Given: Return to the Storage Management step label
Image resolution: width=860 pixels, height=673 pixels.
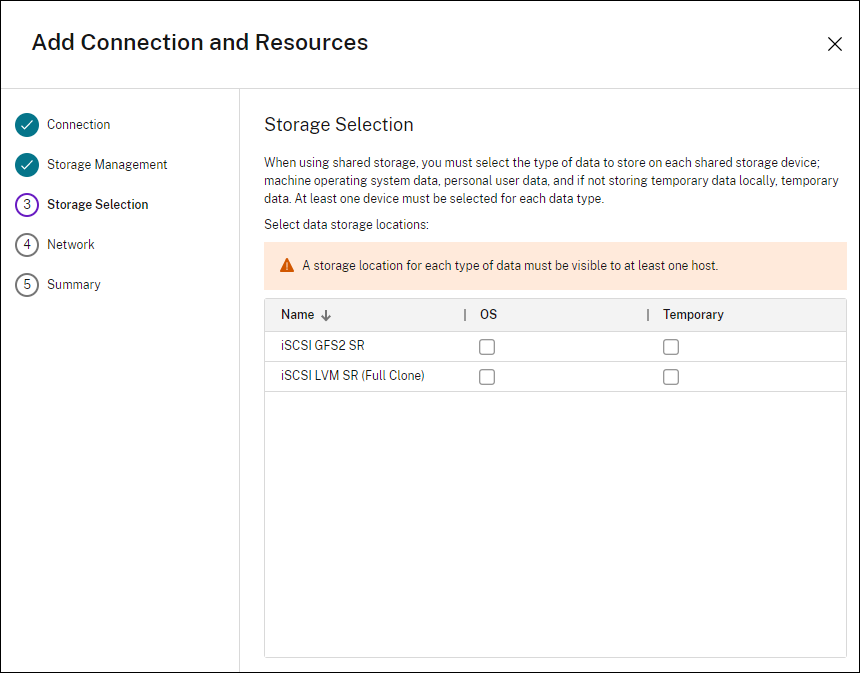Looking at the screenshot, I should pyautogui.click(x=107, y=165).
